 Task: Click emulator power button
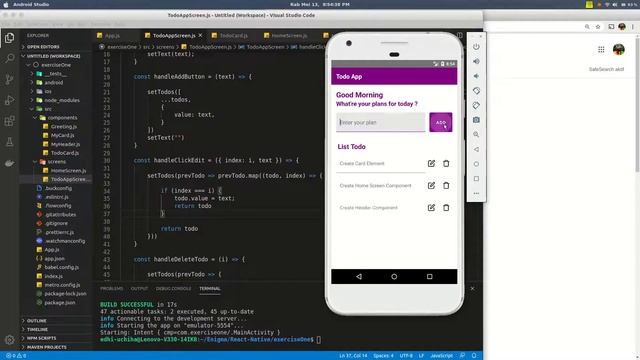(476, 47)
